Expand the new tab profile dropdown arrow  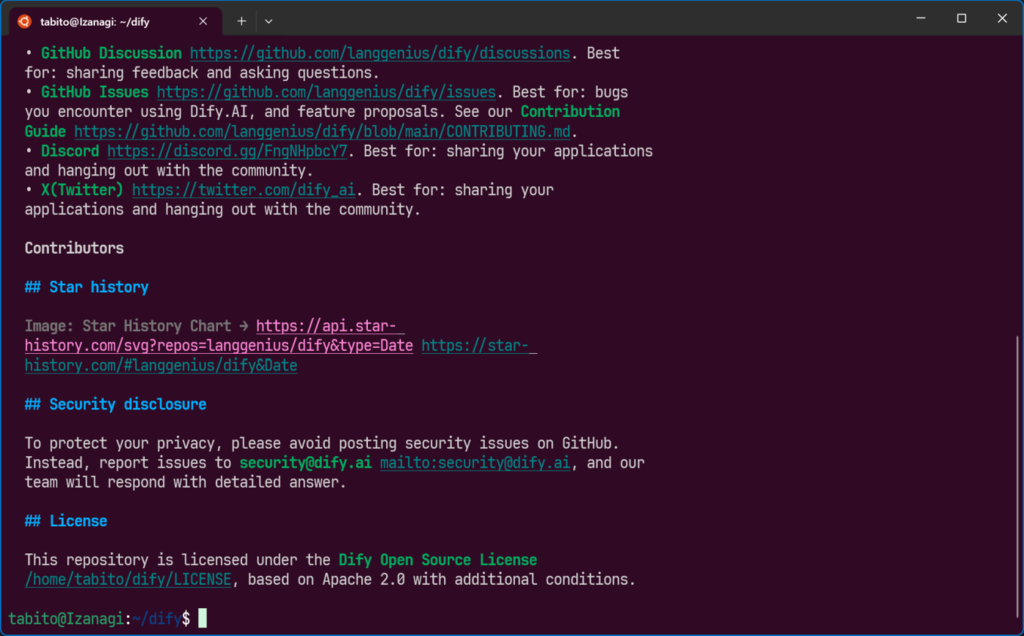point(268,22)
